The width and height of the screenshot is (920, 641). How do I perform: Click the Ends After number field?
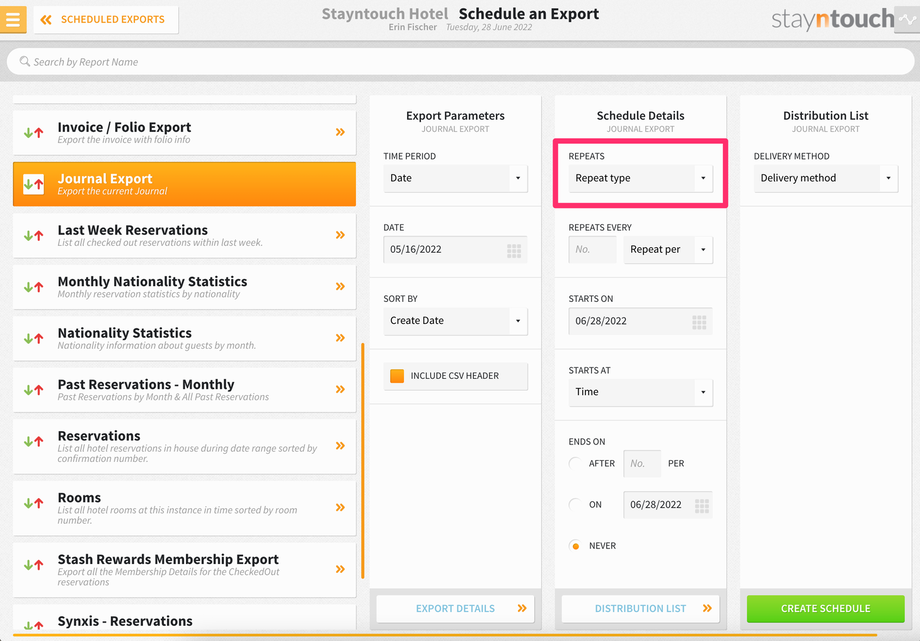tap(642, 464)
